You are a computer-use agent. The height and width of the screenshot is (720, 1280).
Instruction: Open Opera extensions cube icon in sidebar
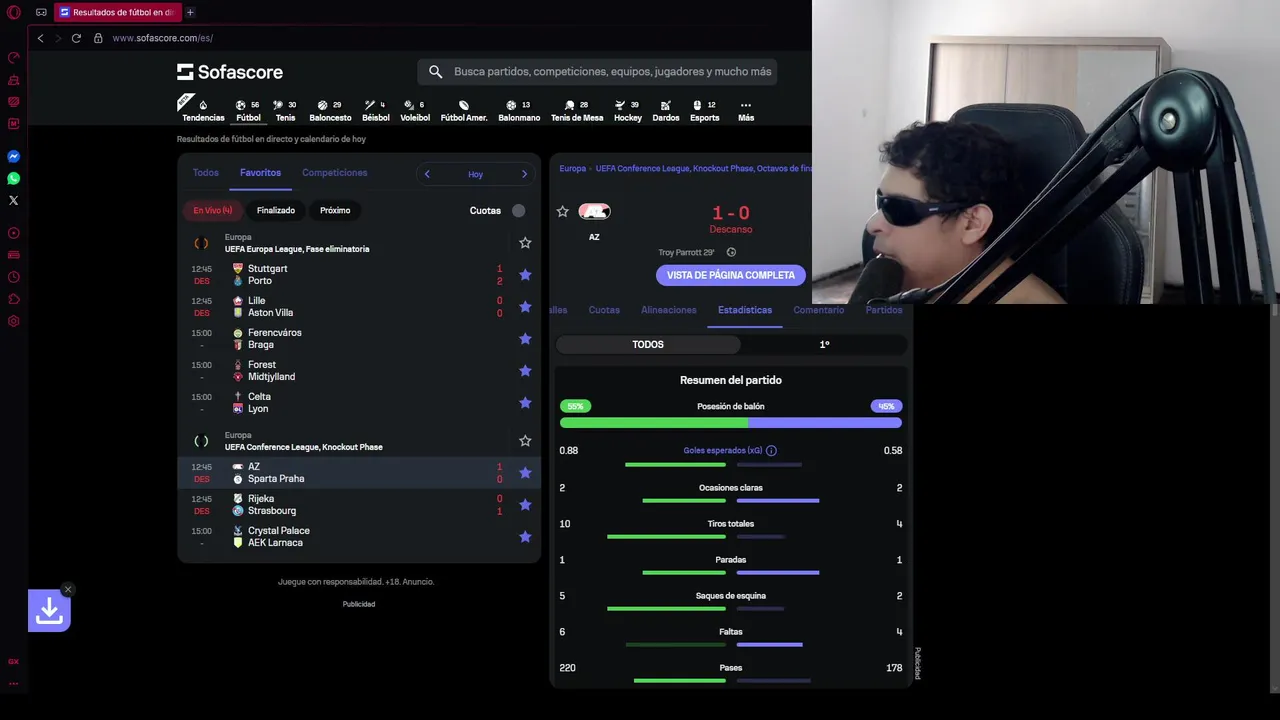coord(14,299)
